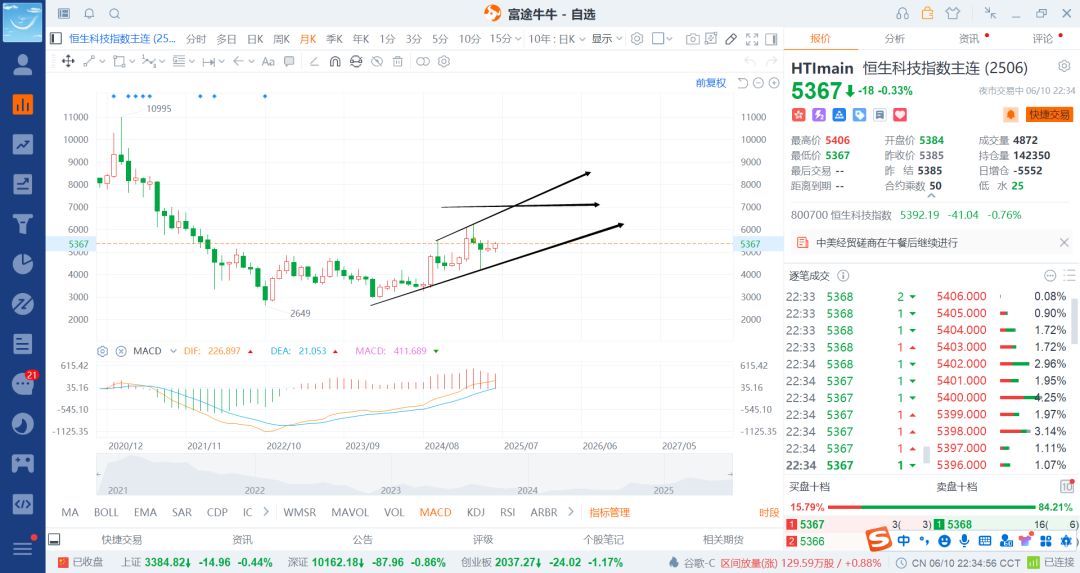Select the eraser/pen draw tool in top toolbar

click(731, 39)
